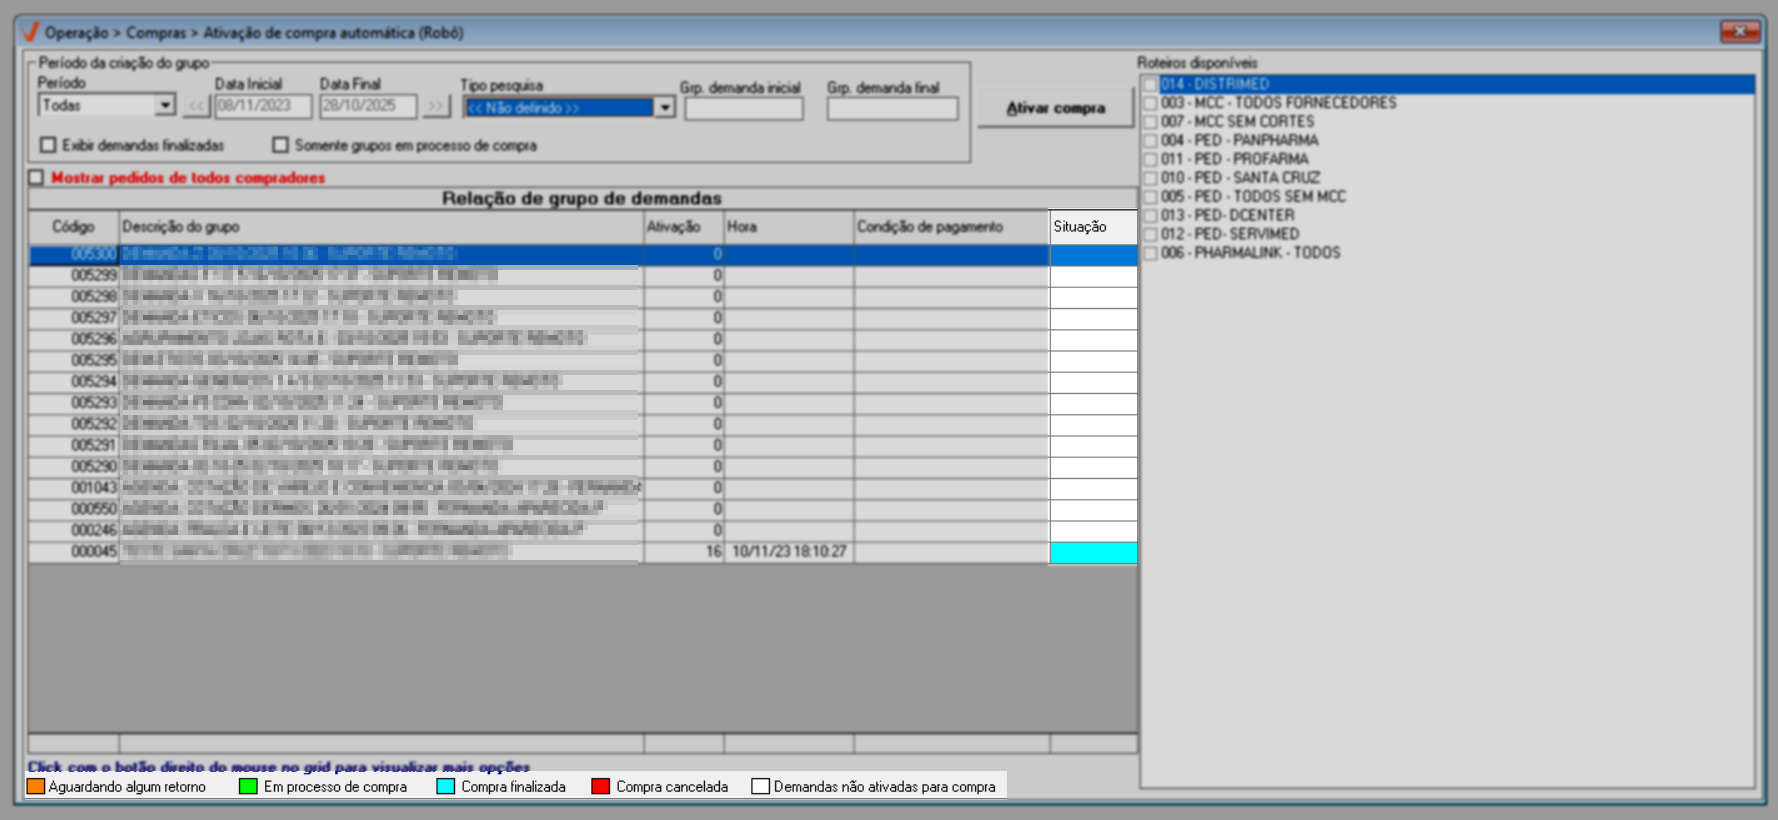
Task: Click the cyan Situação cell of row 000045
Action: 1094,552
